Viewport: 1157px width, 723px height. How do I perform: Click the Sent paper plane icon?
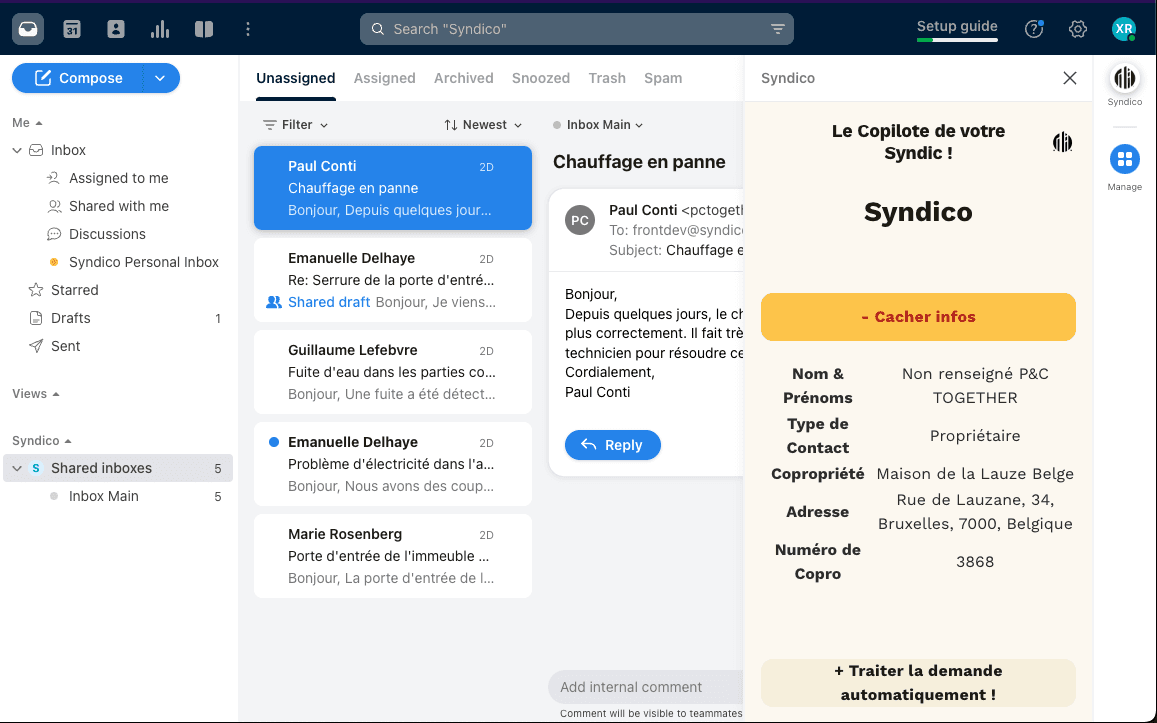[x=35, y=346]
